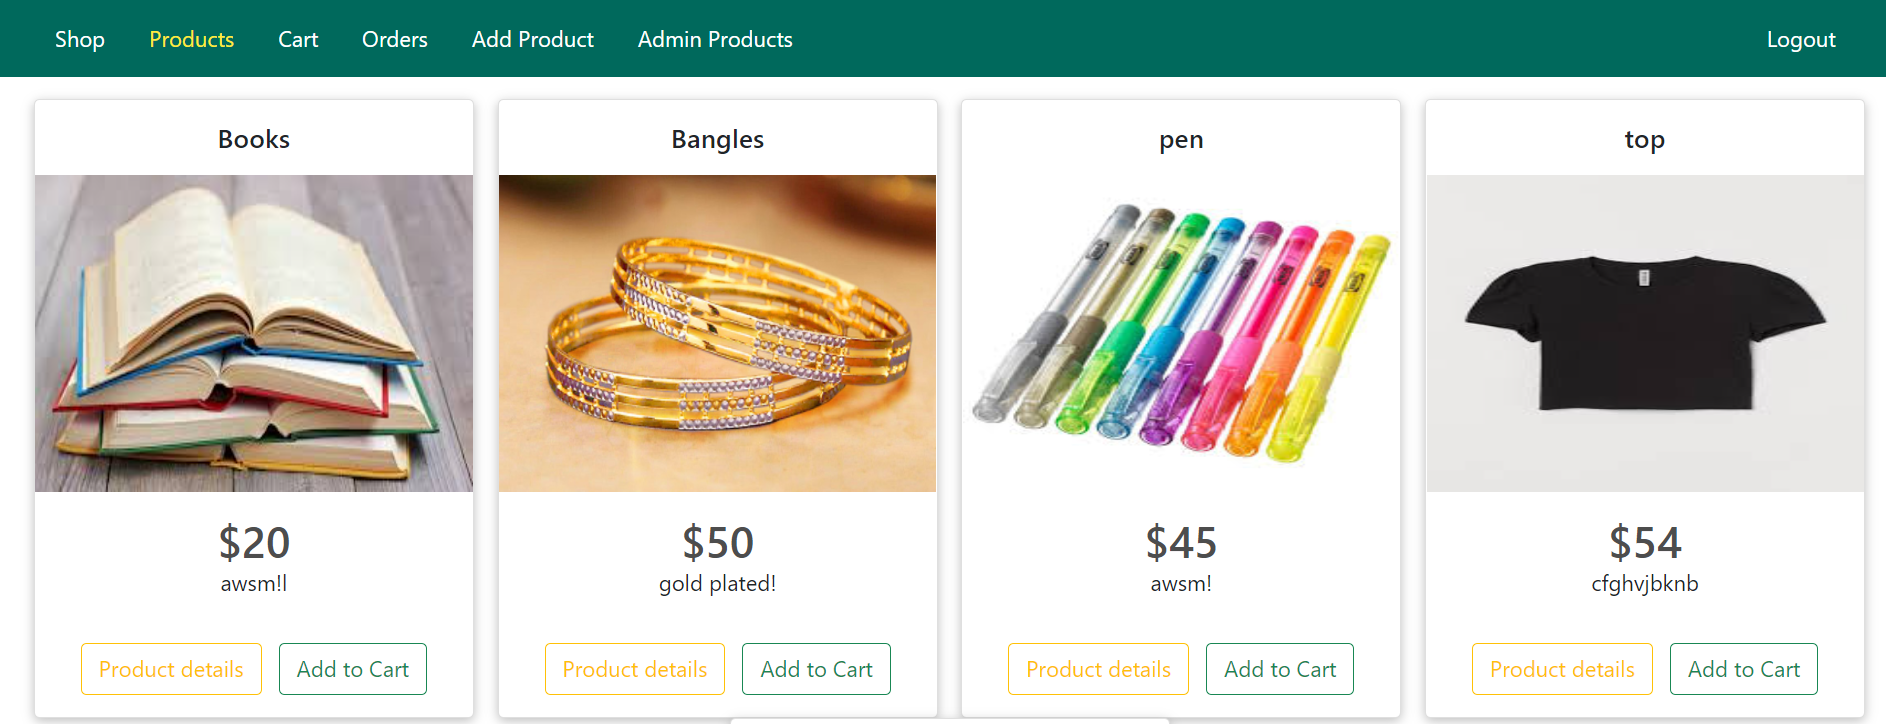The height and width of the screenshot is (724, 1886).
Task: Open the Add Product page
Action: tap(533, 39)
